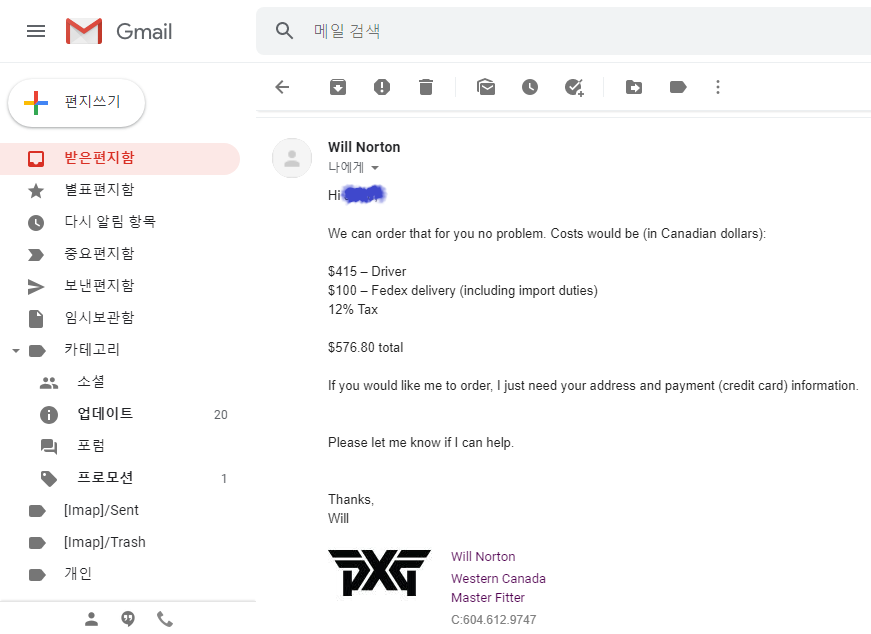Image resolution: width=871 pixels, height=634 pixels.
Task: Expand the recipient details arrow next to 나에게
Action: pyautogui.click(x=375, y=168)
